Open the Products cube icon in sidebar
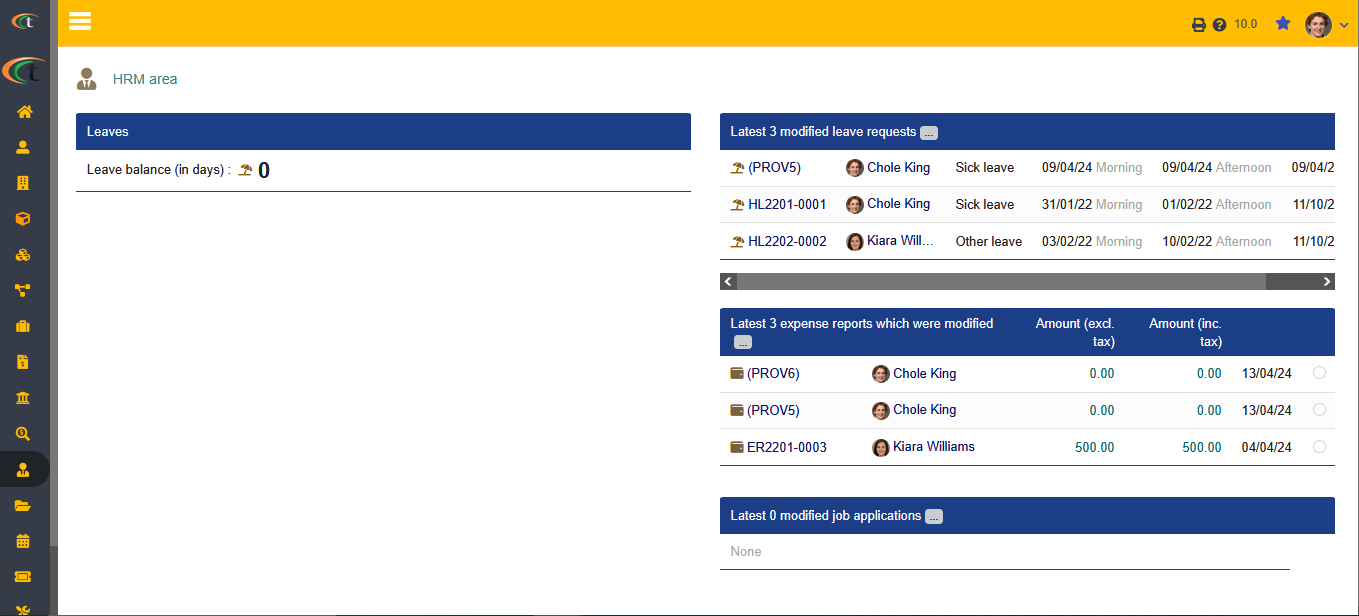Viewport: 1359px width, 616px height. pyautogui.click(x=23, y=219)
